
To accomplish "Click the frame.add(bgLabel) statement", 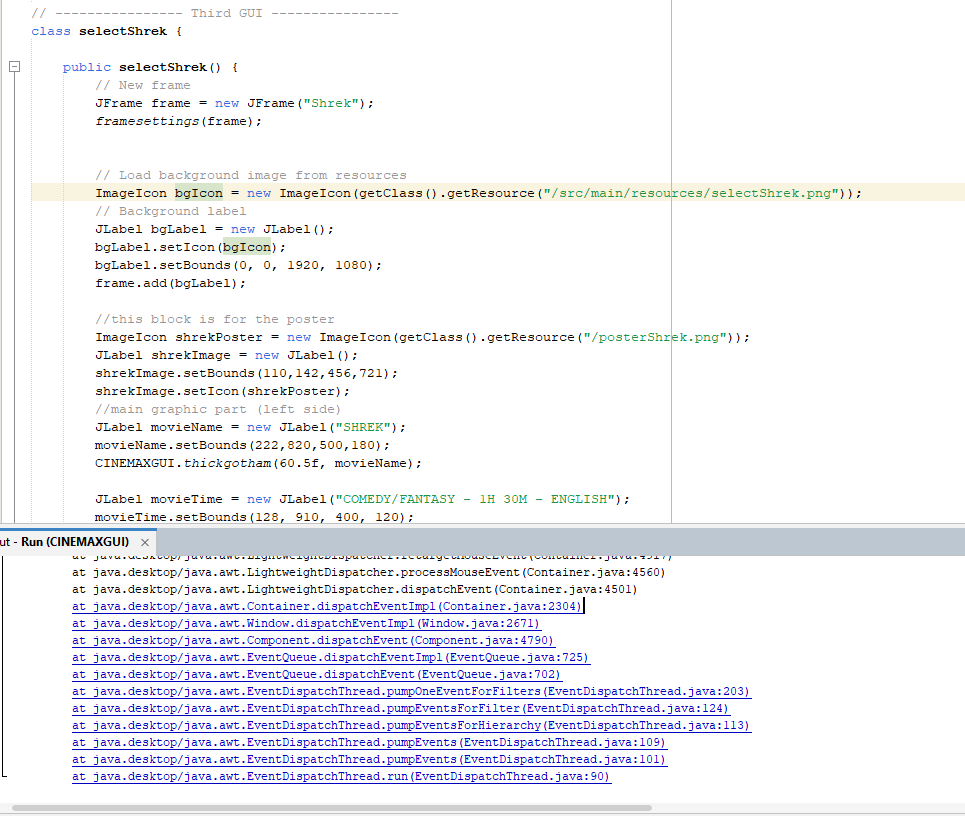I will [170, 283].
